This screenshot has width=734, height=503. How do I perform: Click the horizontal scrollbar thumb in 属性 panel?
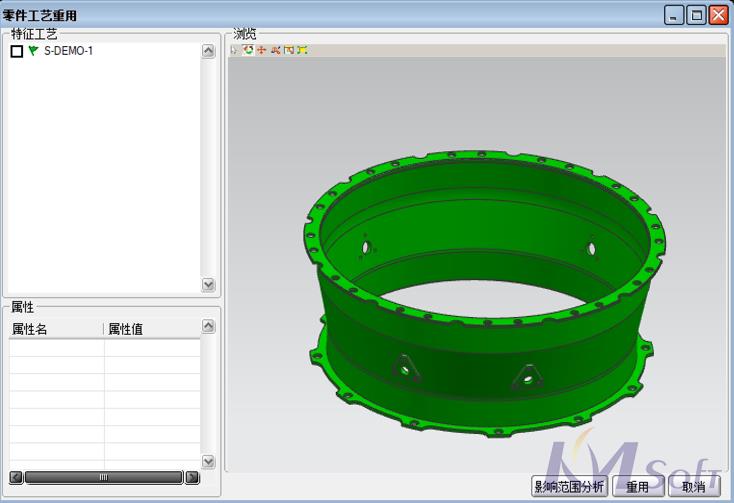[103, 478]
